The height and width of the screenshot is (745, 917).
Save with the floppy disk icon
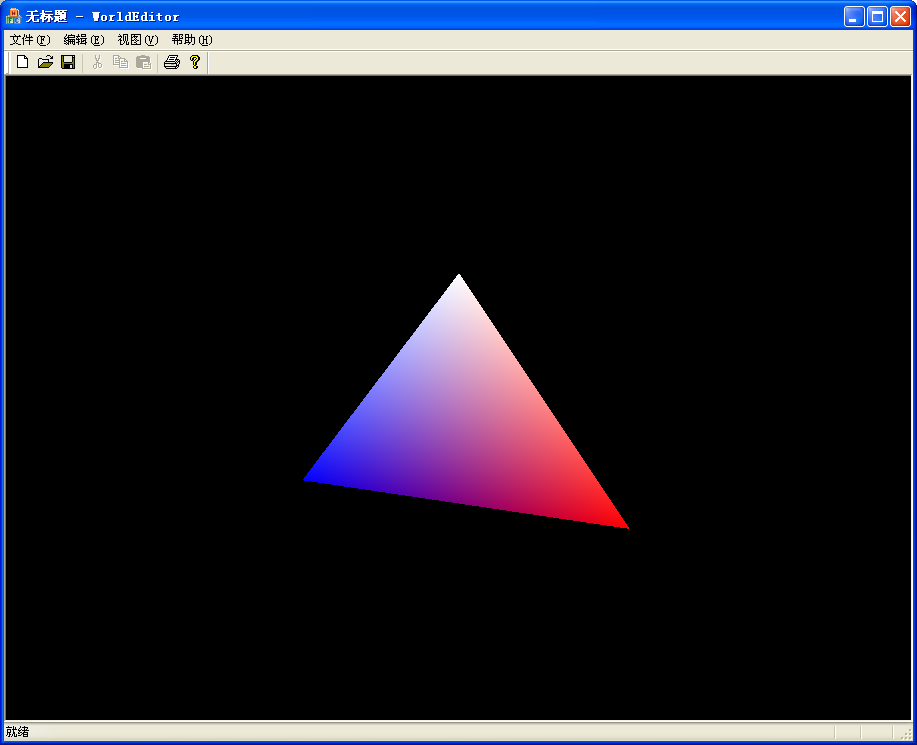pos(68,63)
